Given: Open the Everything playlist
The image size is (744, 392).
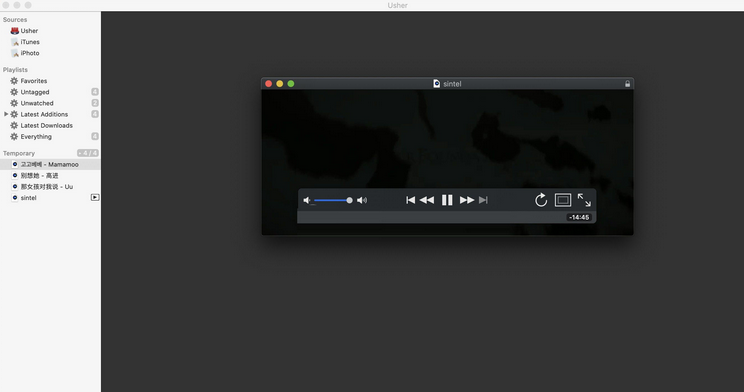Looking at the screenshot, I should [36, 137].
